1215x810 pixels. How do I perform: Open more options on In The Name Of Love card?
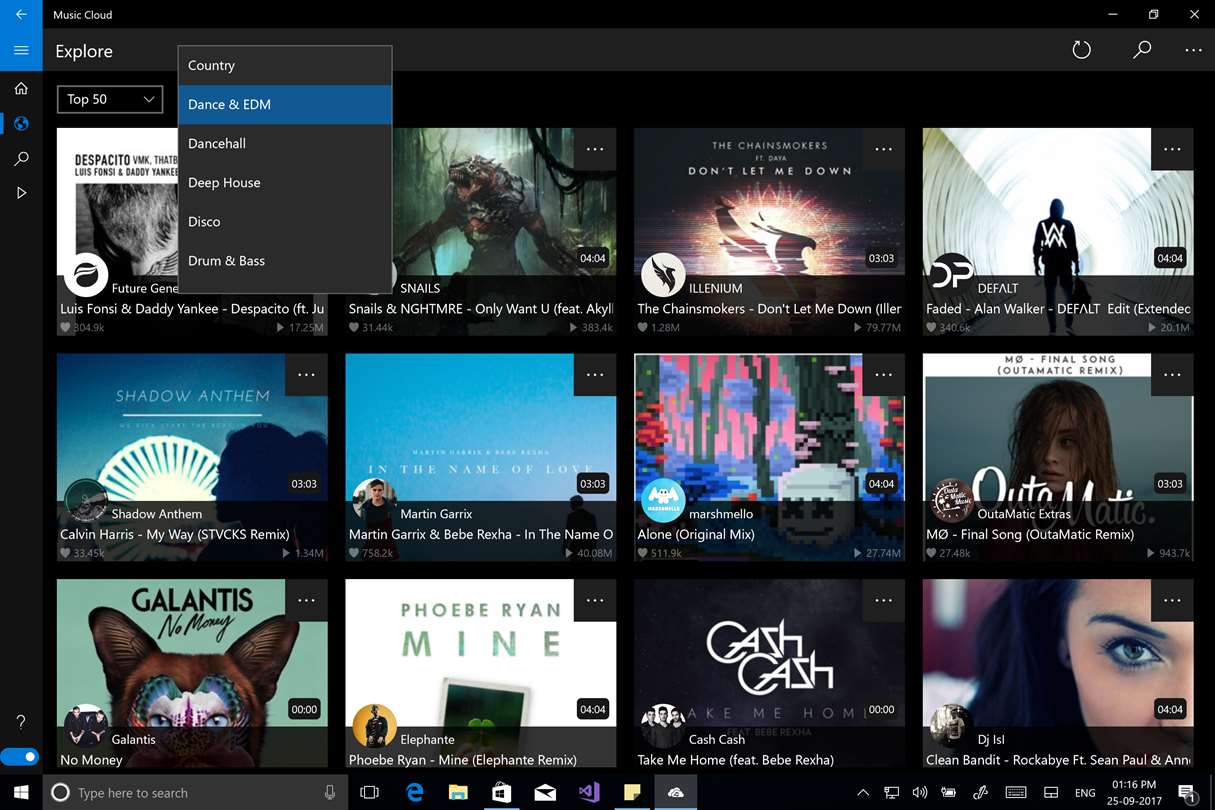(x=595, y=375)
